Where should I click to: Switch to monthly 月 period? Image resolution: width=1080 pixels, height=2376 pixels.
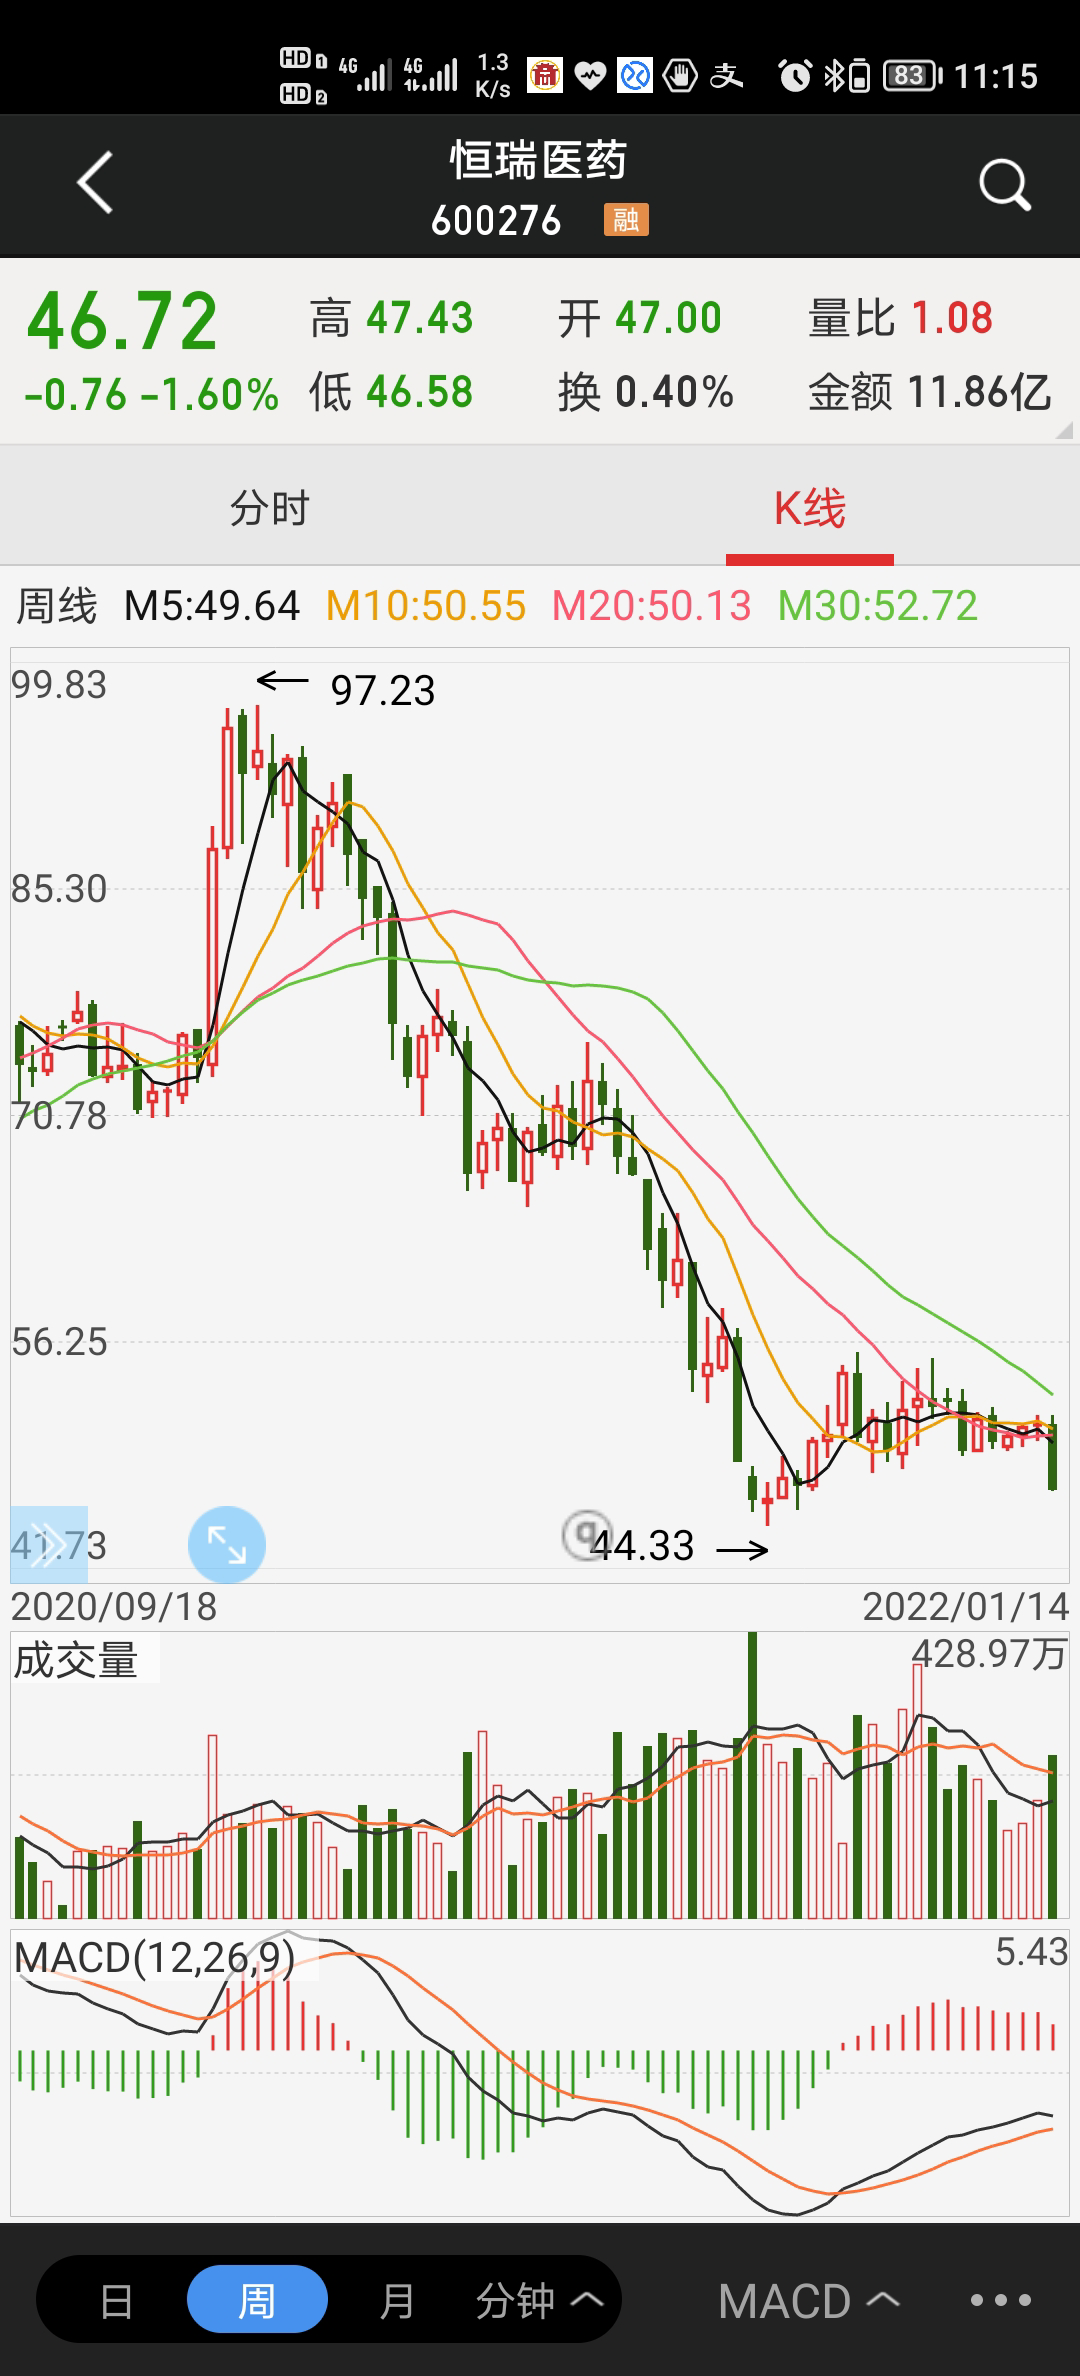click(396, 2300)
